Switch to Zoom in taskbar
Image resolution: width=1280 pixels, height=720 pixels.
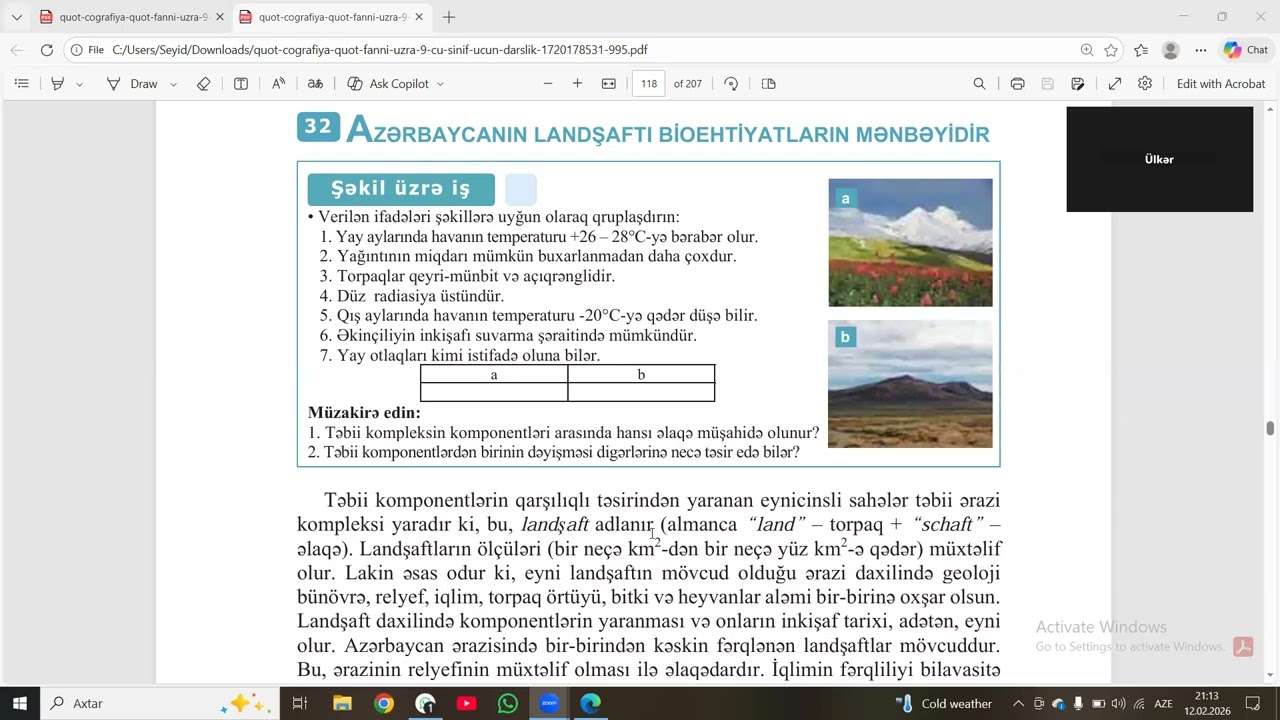tap(550, 703)
